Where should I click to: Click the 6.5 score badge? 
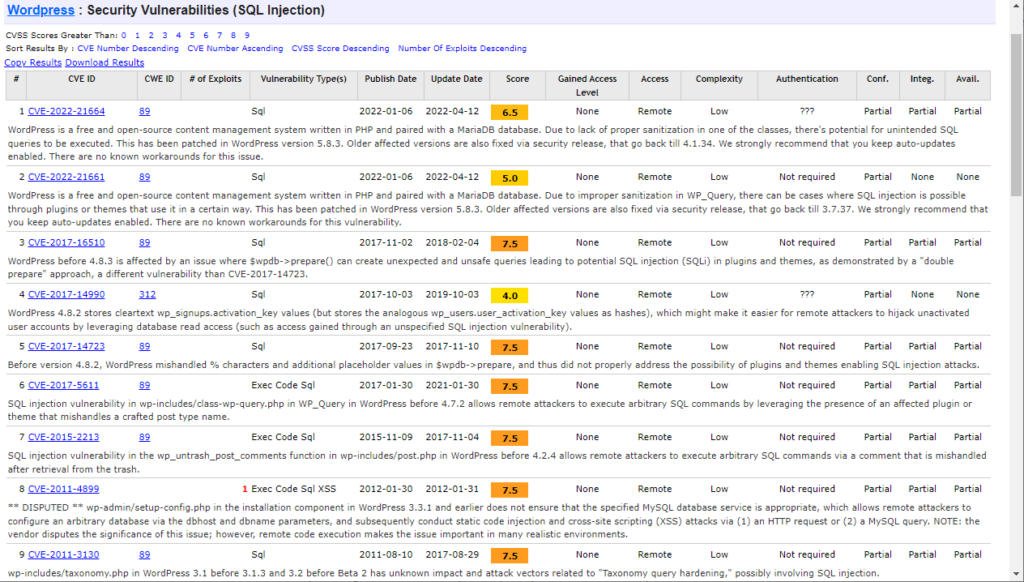pyautogui.click(x=509, y=112)
